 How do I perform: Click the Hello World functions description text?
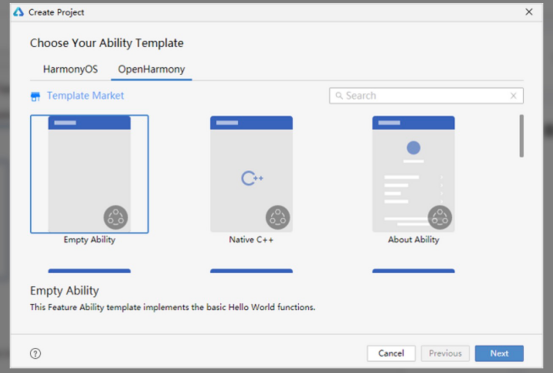(x=172, y=307)
